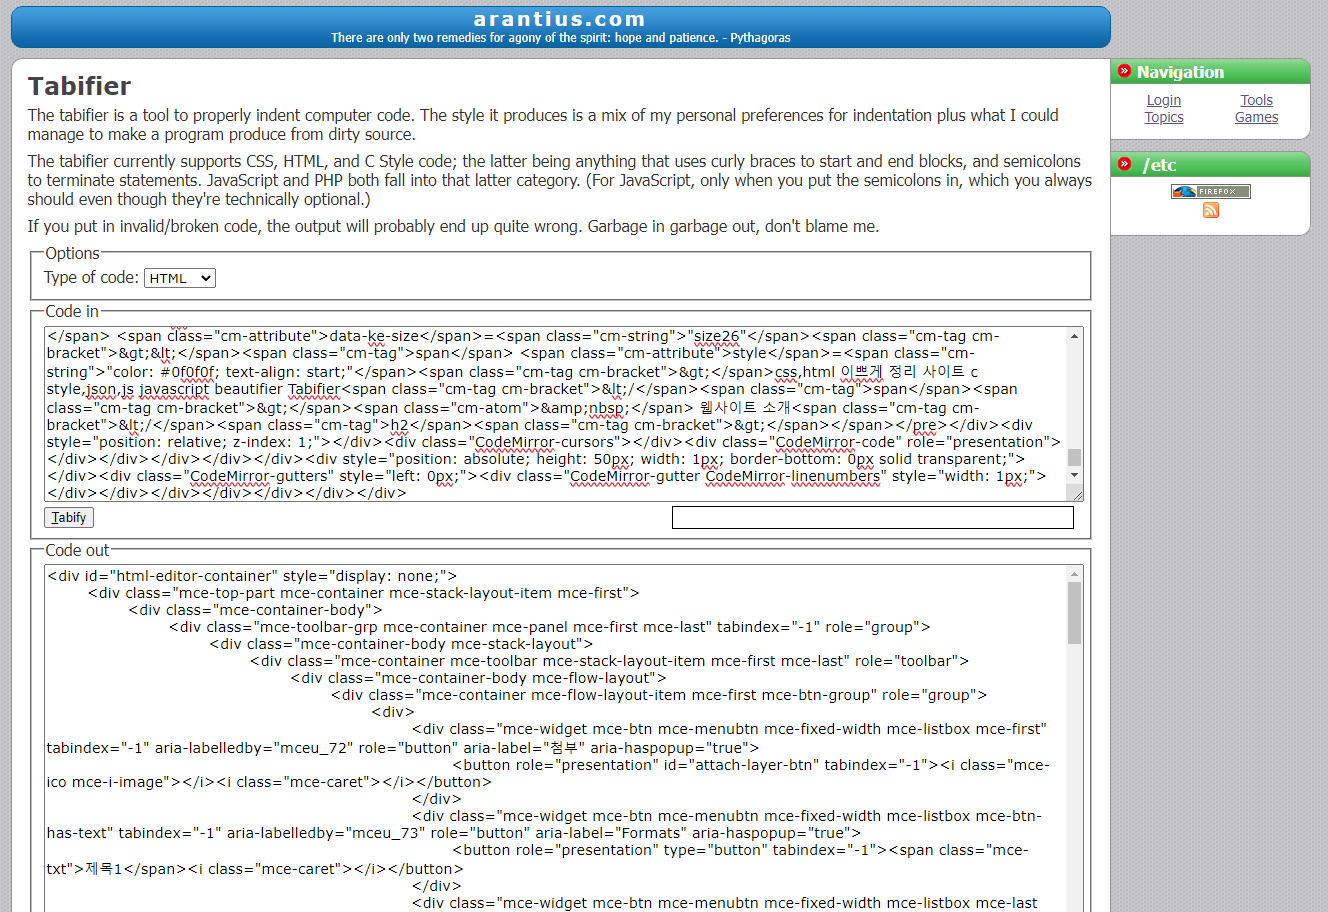Open the Type of code dropdown
The image size is (1328, 912).
pyautogui.click(x=180, y=278)
